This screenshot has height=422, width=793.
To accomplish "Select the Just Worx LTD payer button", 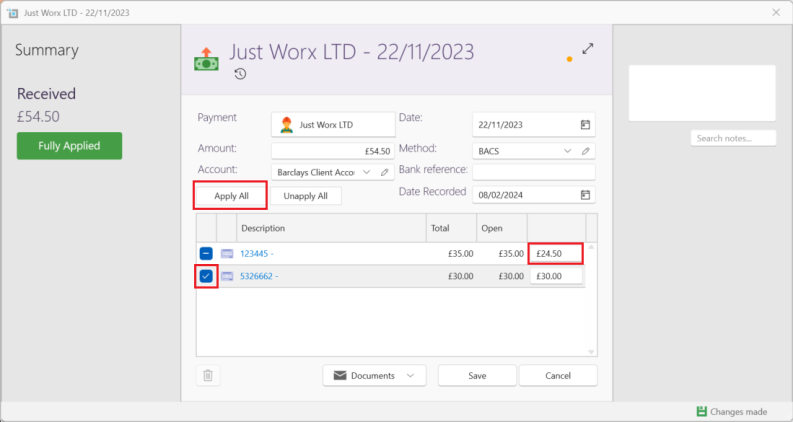I will click(x=333, y=124).
